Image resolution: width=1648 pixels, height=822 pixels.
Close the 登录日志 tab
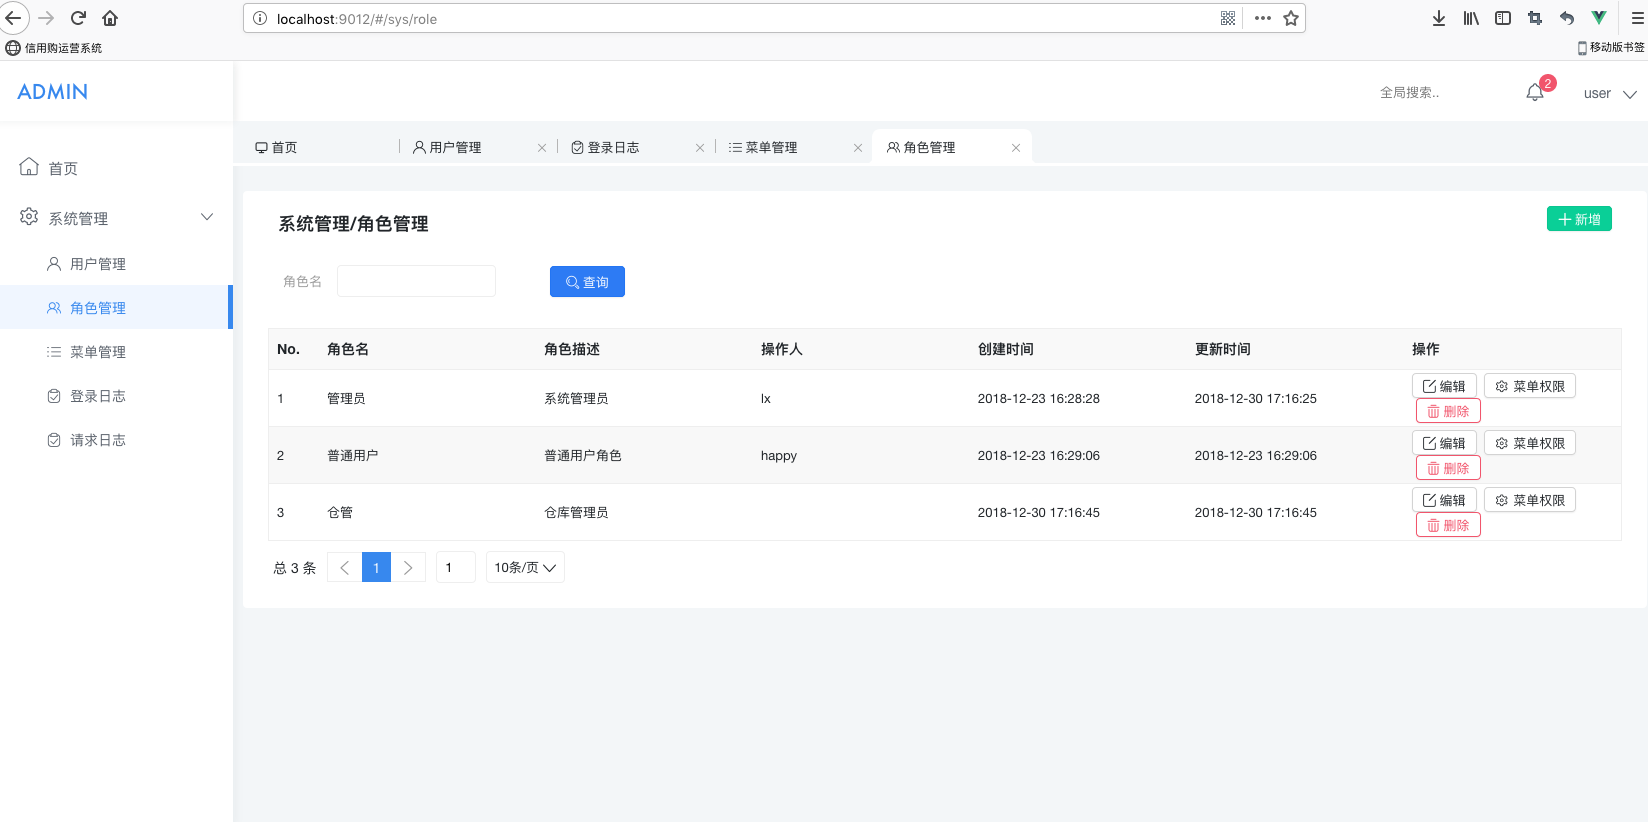click(x=700, y=148)
